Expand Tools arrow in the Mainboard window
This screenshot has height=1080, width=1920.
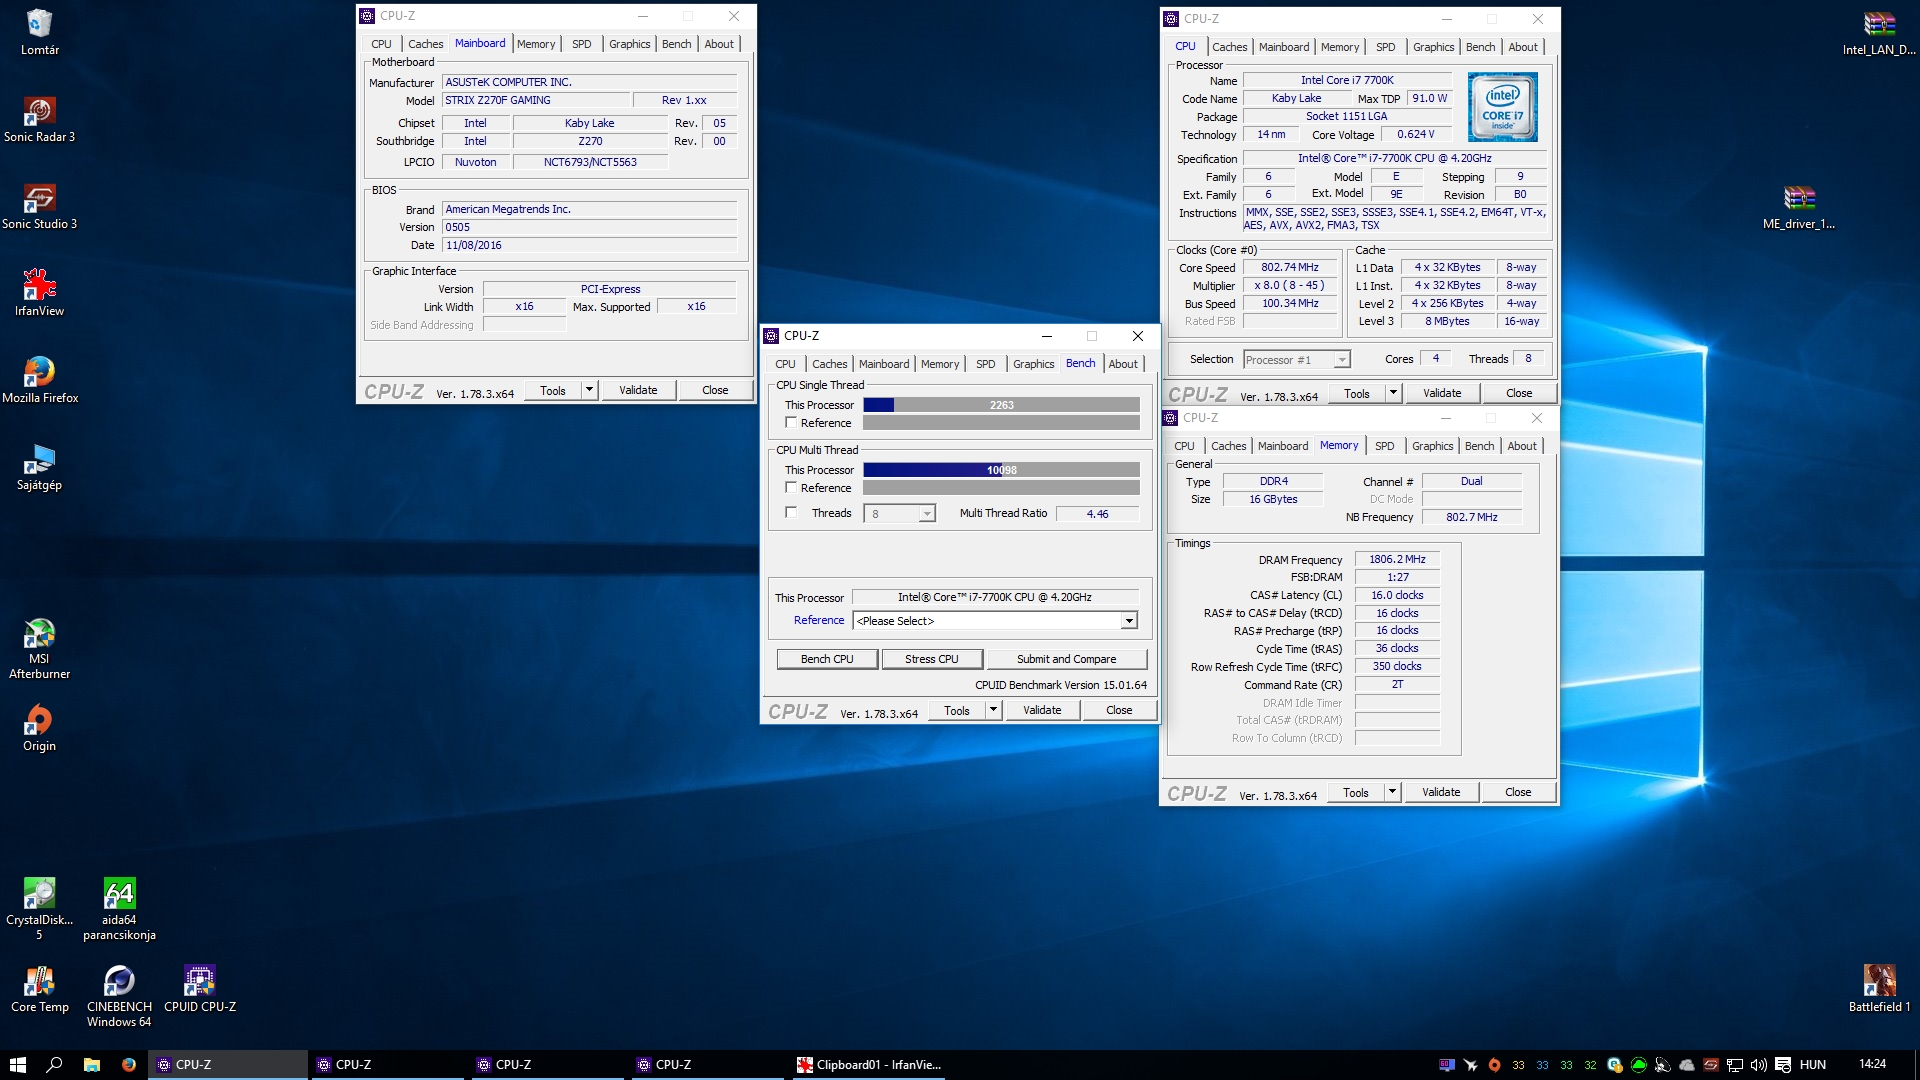click(x=589, y=390)
